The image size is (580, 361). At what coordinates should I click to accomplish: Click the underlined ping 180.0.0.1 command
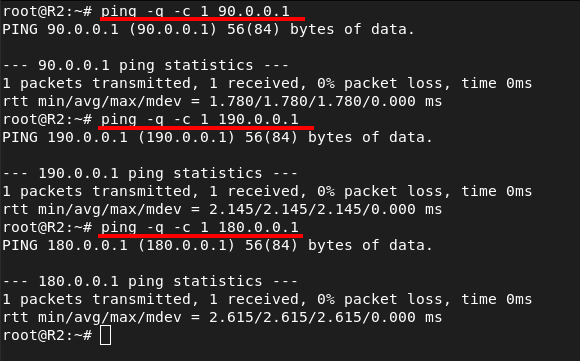pos(200,227)
